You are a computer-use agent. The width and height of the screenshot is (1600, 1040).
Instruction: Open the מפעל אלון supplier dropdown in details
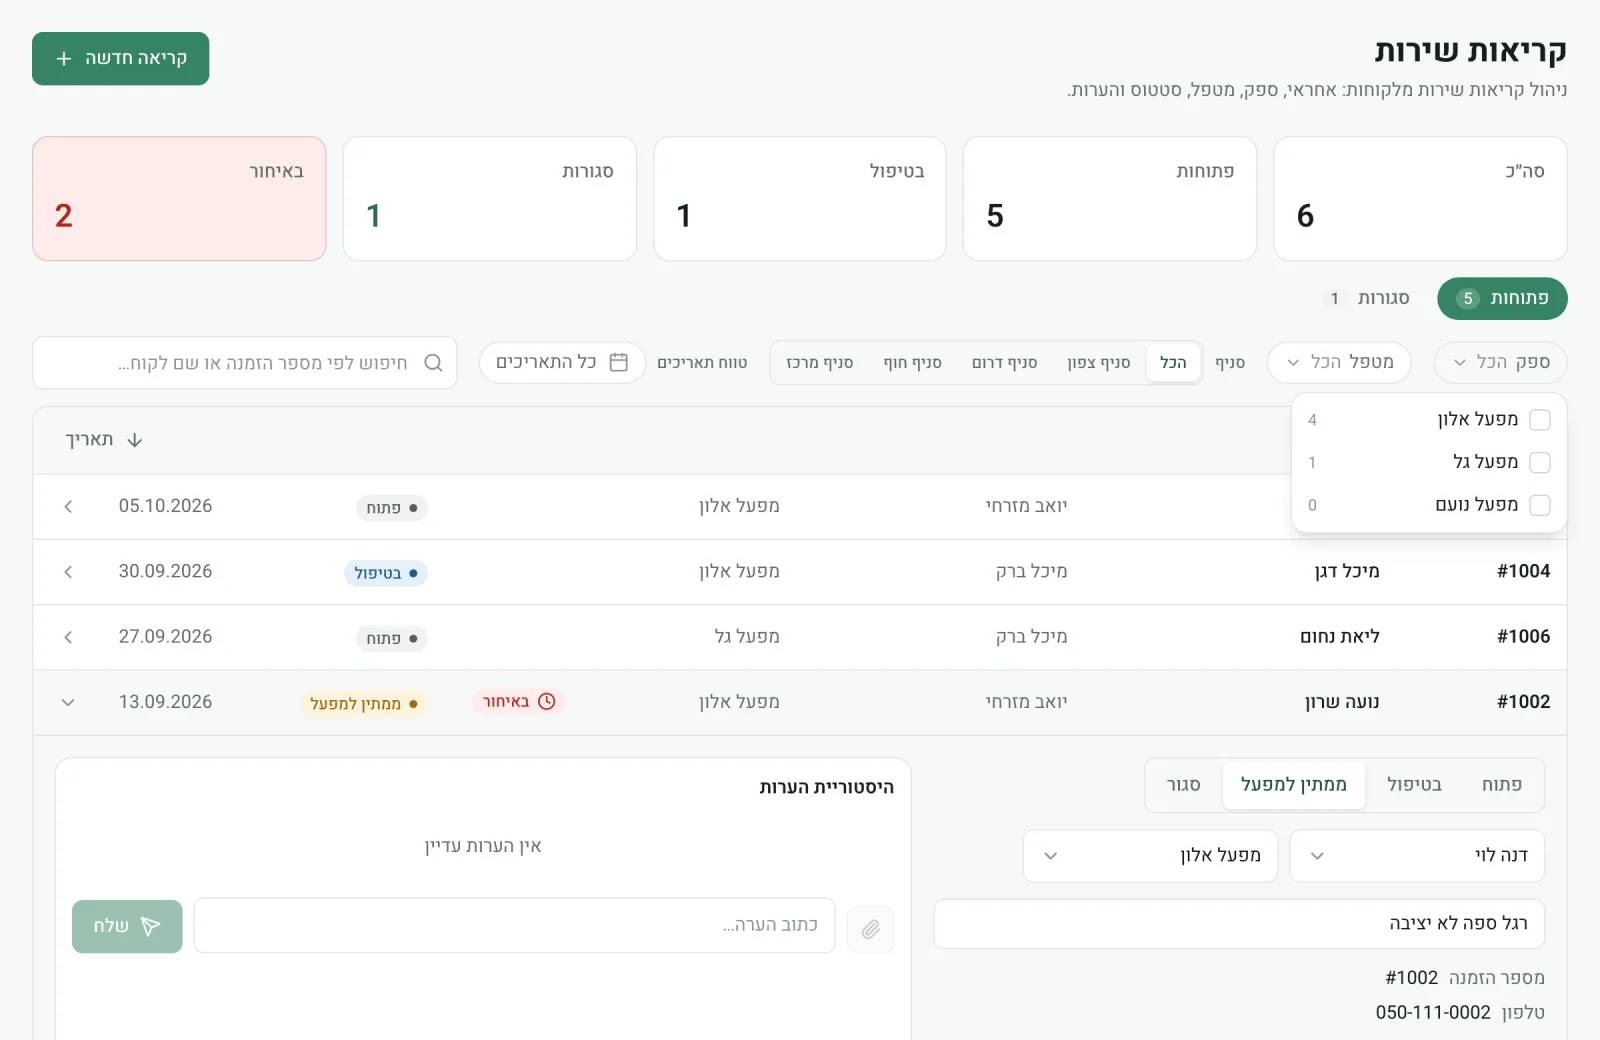(1150, 856)
